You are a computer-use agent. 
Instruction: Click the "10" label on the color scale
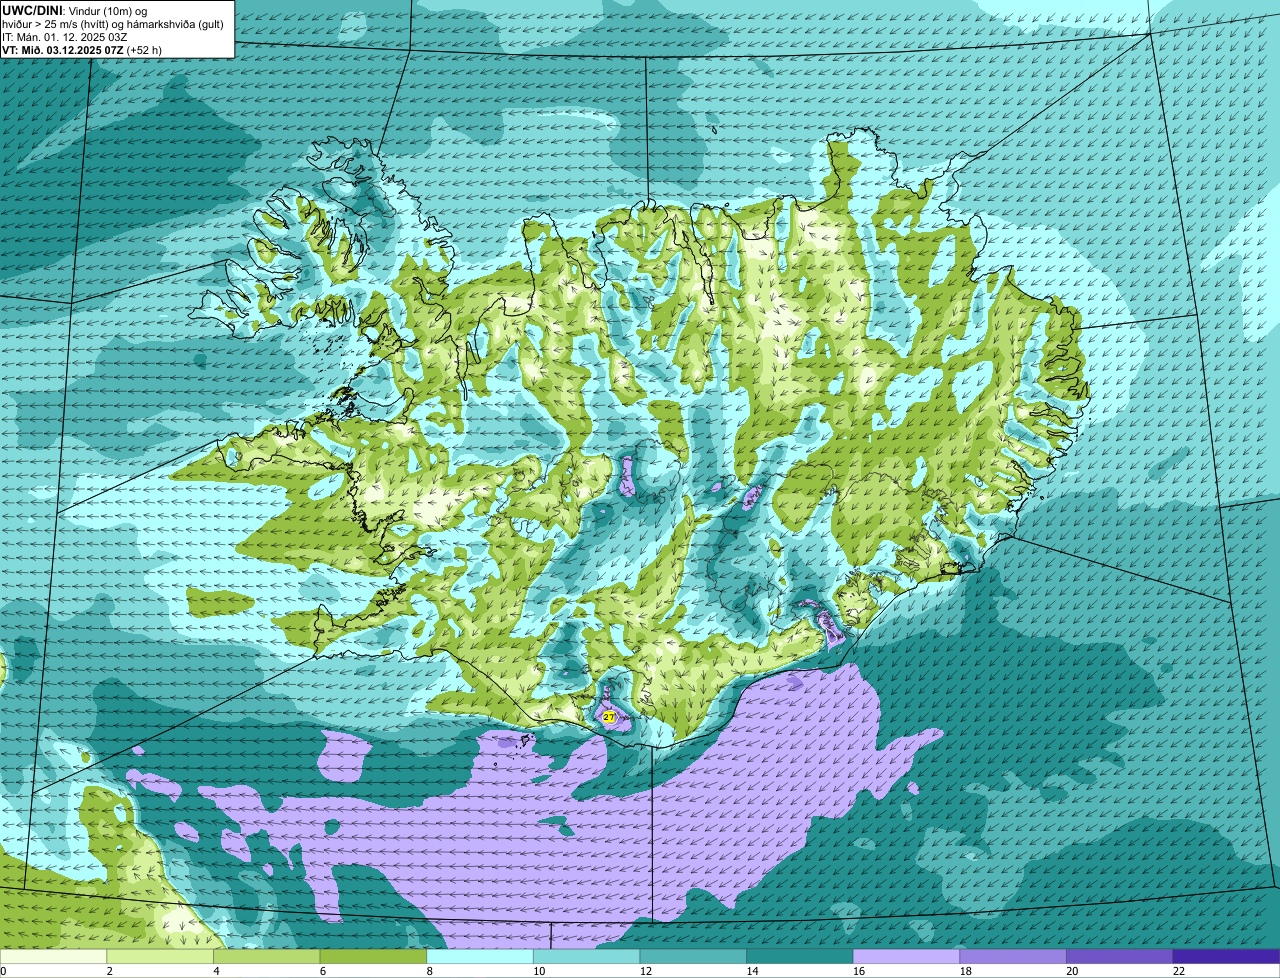tap(539, 971)
